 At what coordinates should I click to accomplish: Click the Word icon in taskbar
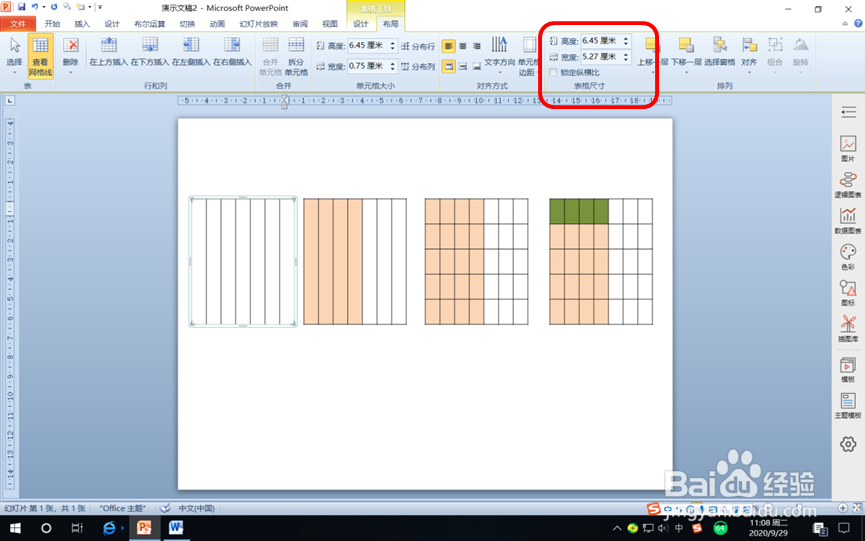pos(176,528)
